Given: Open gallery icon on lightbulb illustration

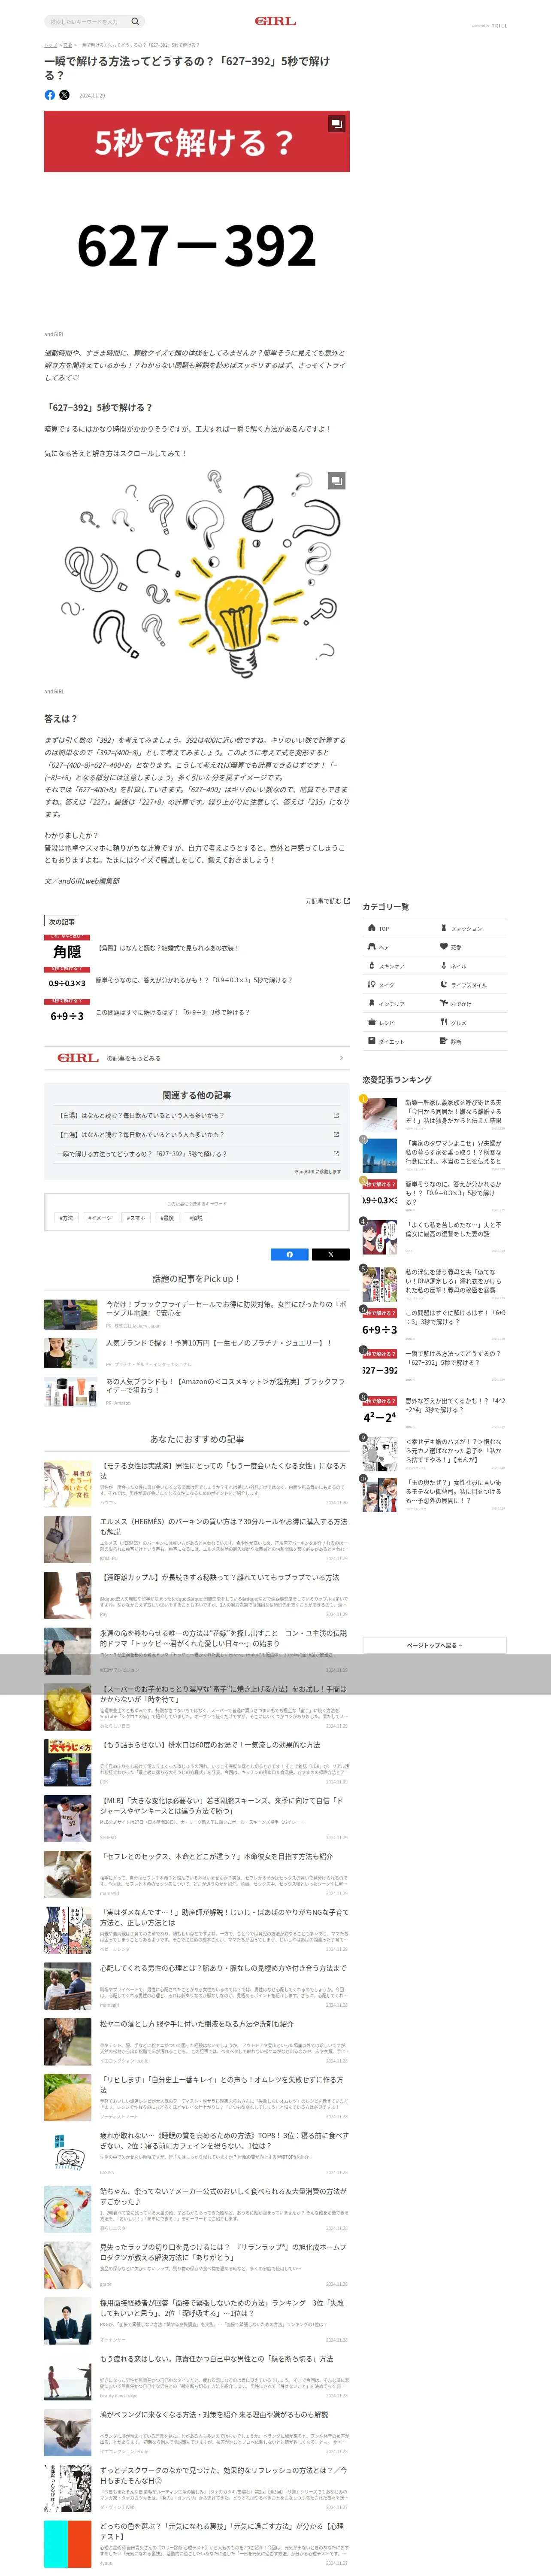Looking at the screenshot, I should tap(336, 481).
